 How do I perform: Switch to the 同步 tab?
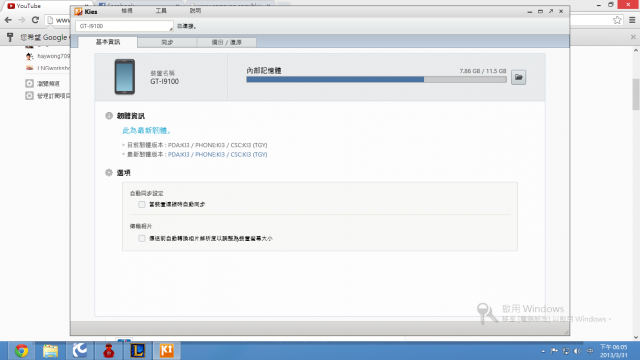[167, 42]
